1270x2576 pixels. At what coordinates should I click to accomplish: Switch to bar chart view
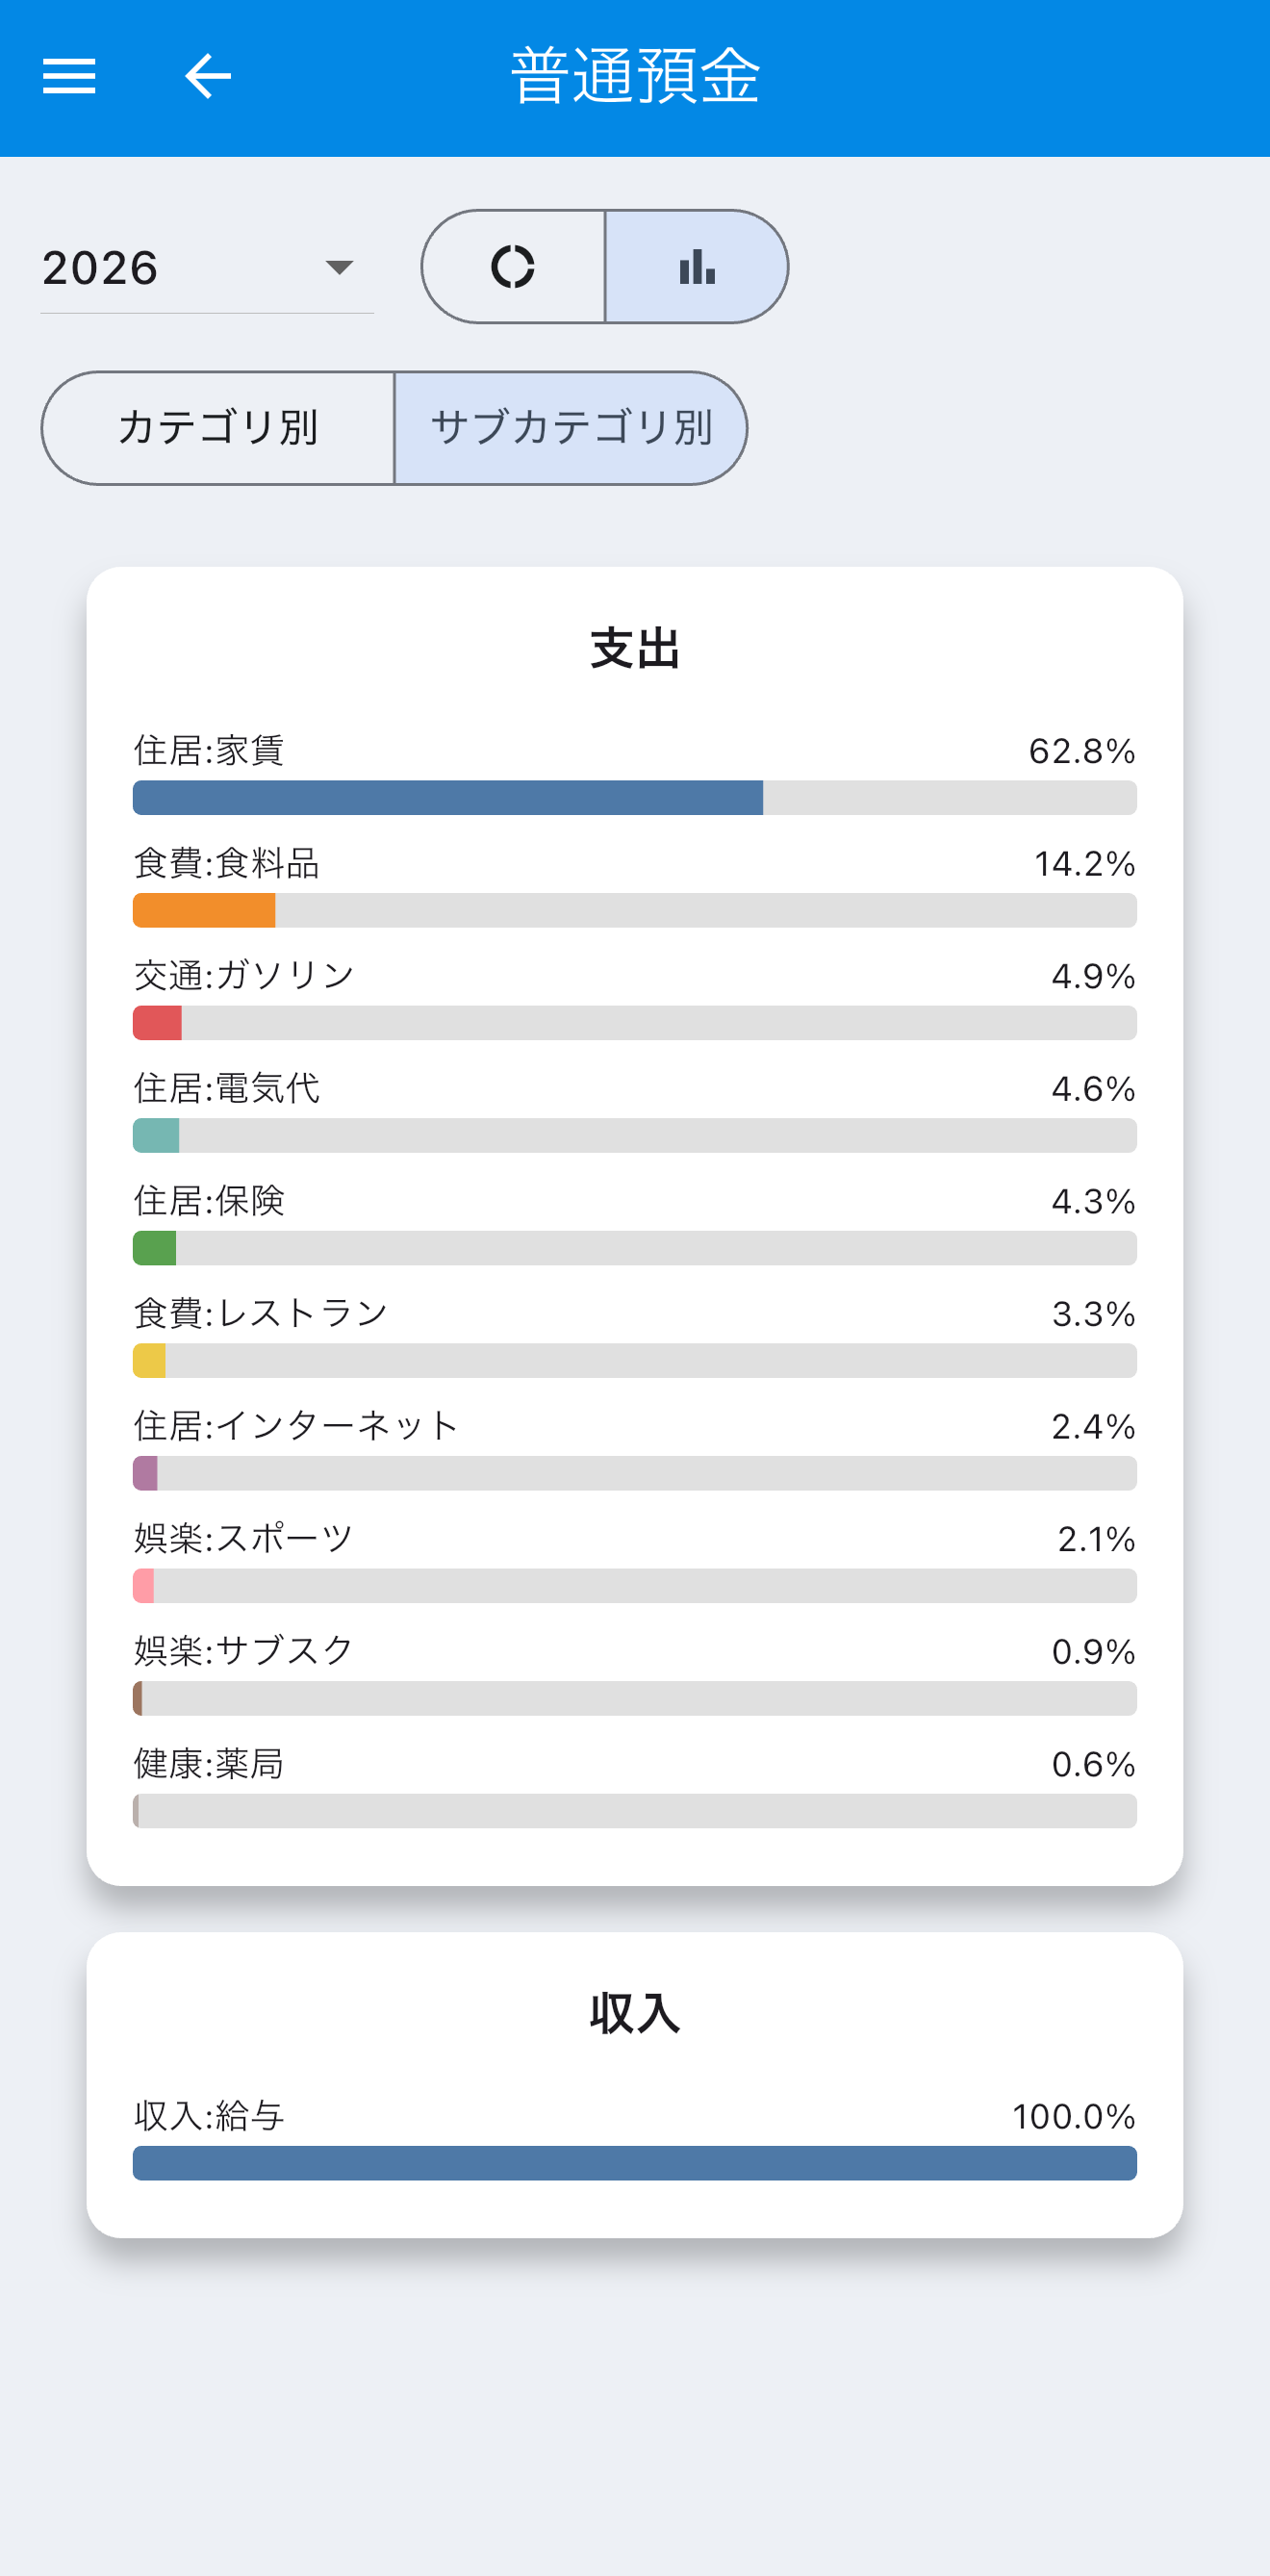pos(697,267)
